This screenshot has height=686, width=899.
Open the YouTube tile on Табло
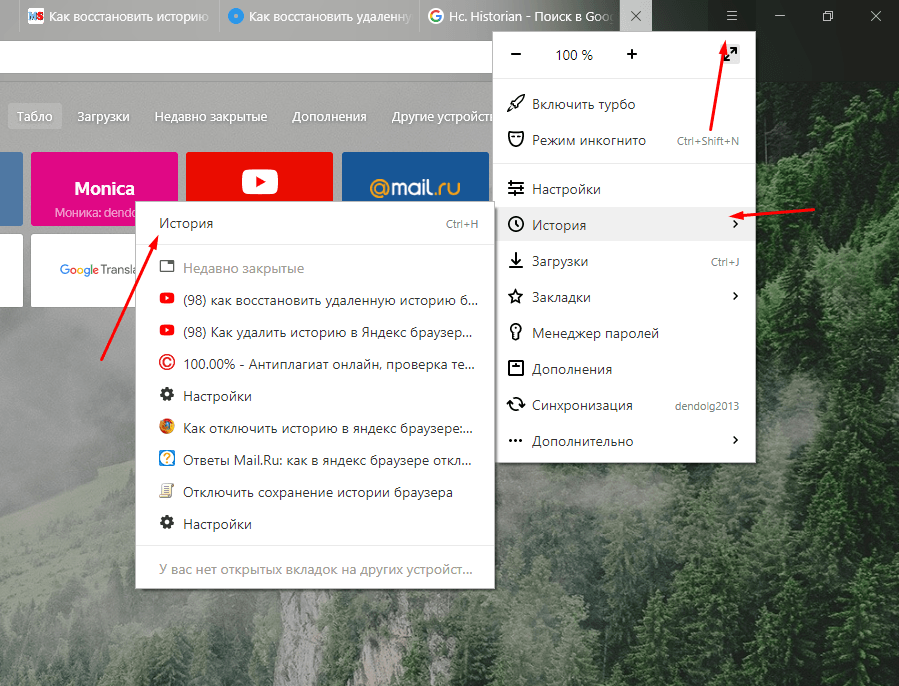[259, 177]
